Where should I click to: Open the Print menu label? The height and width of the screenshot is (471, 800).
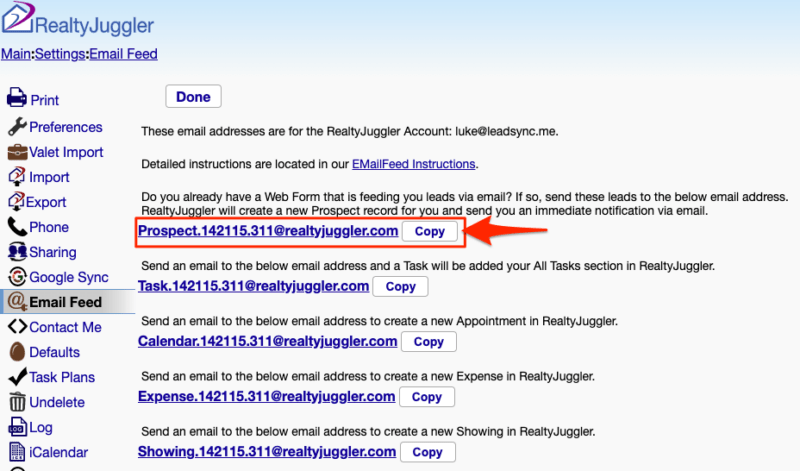45,100
